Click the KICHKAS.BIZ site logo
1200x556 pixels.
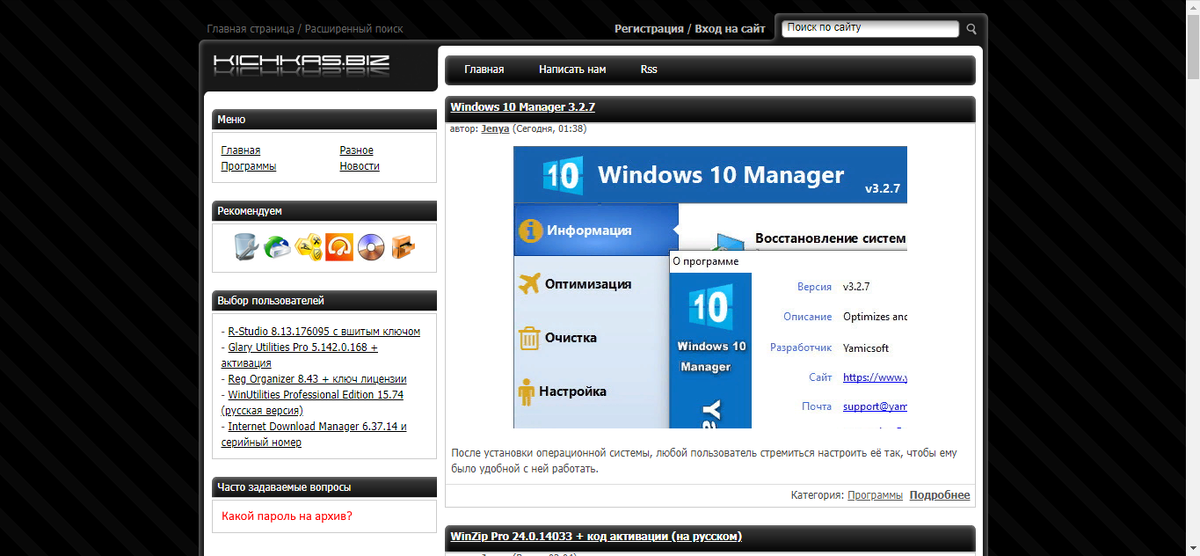tap(302, 67)
